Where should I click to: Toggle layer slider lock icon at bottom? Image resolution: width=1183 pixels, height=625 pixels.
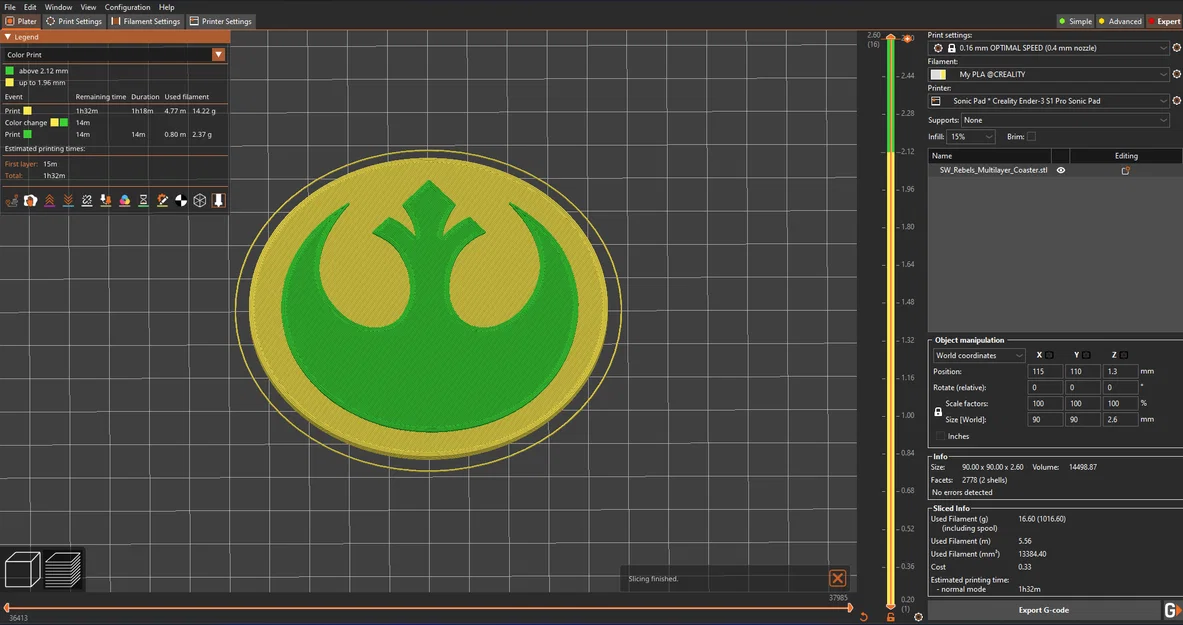[x=891, y=617]
